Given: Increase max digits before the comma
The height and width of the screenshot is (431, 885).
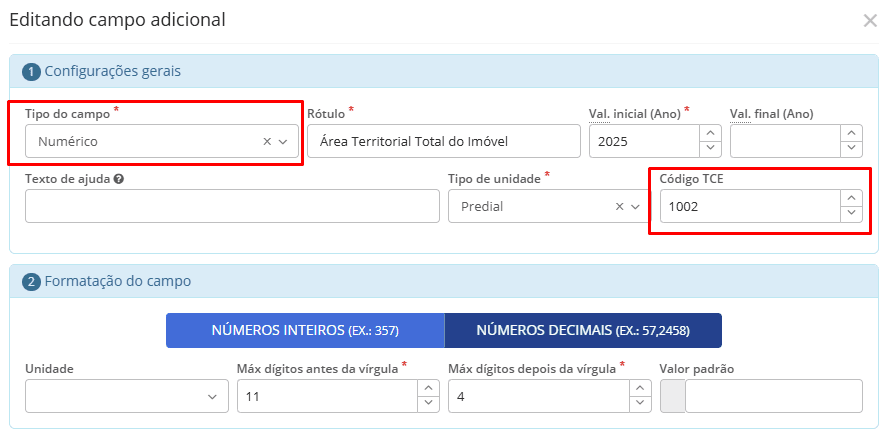Looking at the screenshot, I should (427, 388).
